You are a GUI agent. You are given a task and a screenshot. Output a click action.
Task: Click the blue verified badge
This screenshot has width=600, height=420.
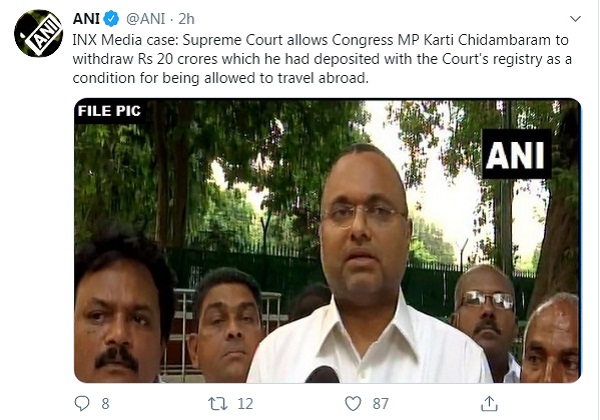[x=112, y=19]
